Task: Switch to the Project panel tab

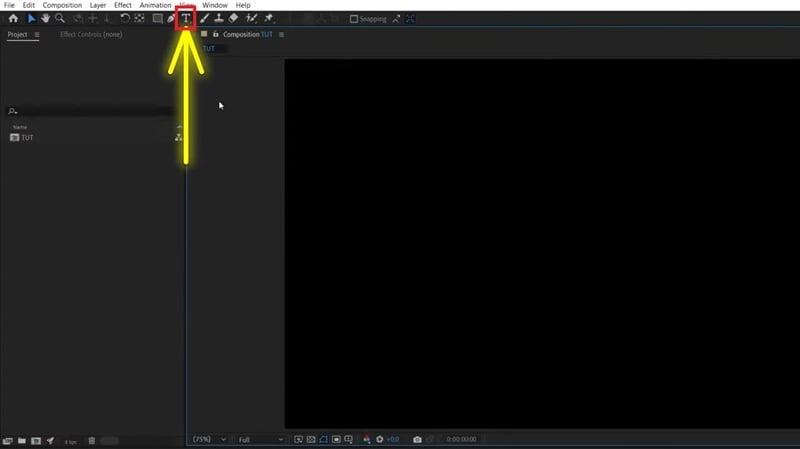Action: (17, 34)
